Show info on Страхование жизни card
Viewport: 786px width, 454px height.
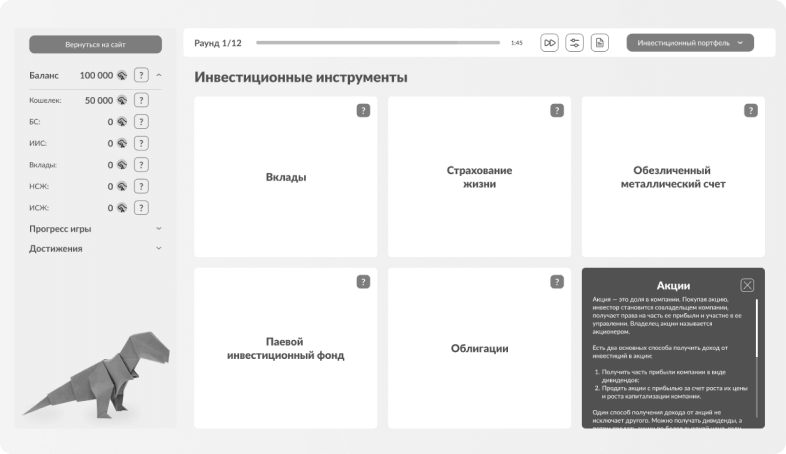click(557, 110)
